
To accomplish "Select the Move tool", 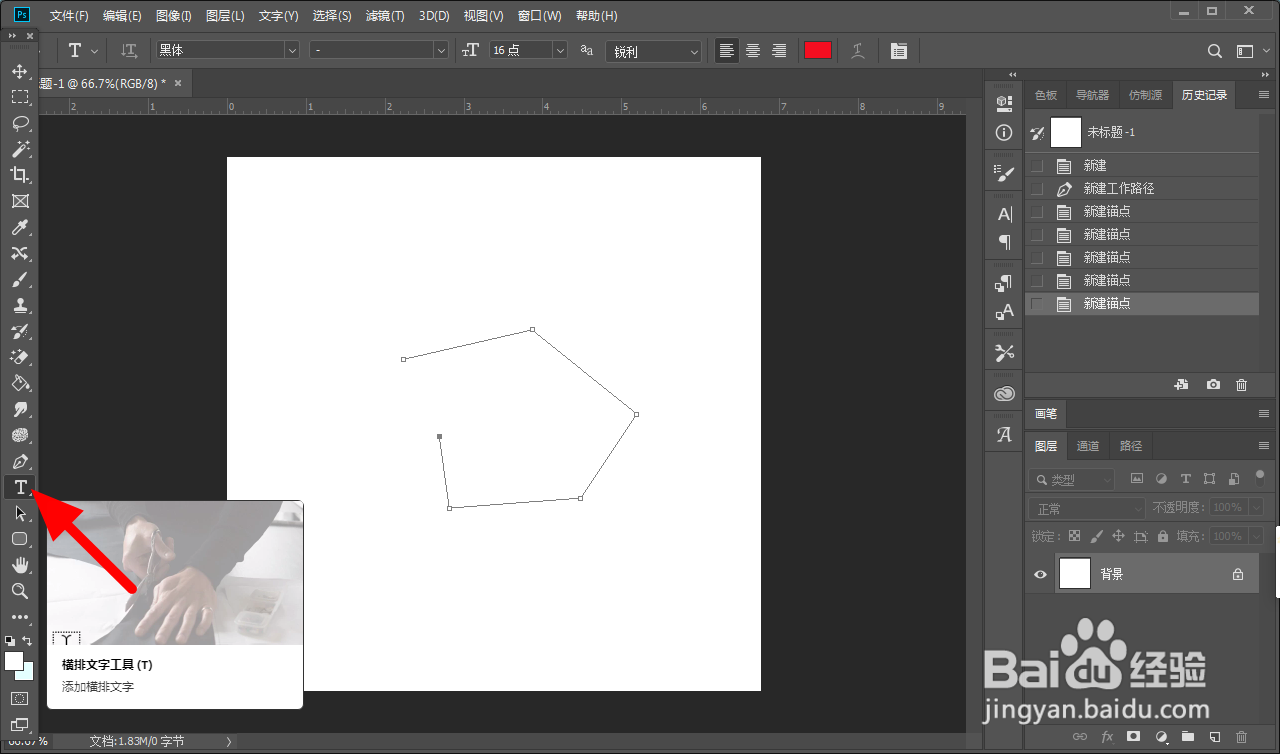I will (x=19, y=71).
